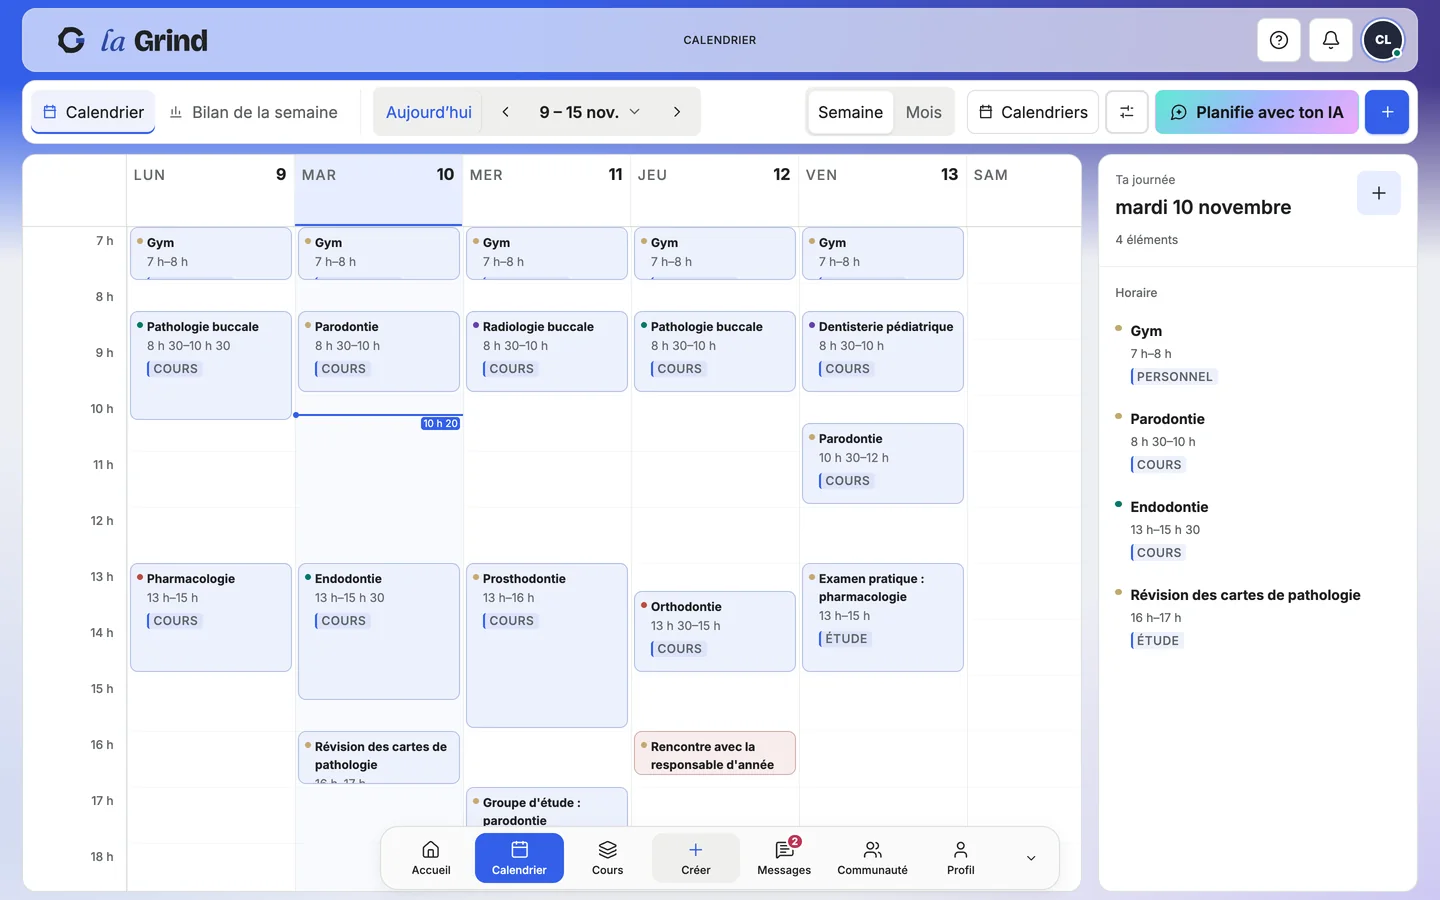This screenshot has width=1440, height=900.
Task: Open notifications bell icon
Action: (1331, 40)
